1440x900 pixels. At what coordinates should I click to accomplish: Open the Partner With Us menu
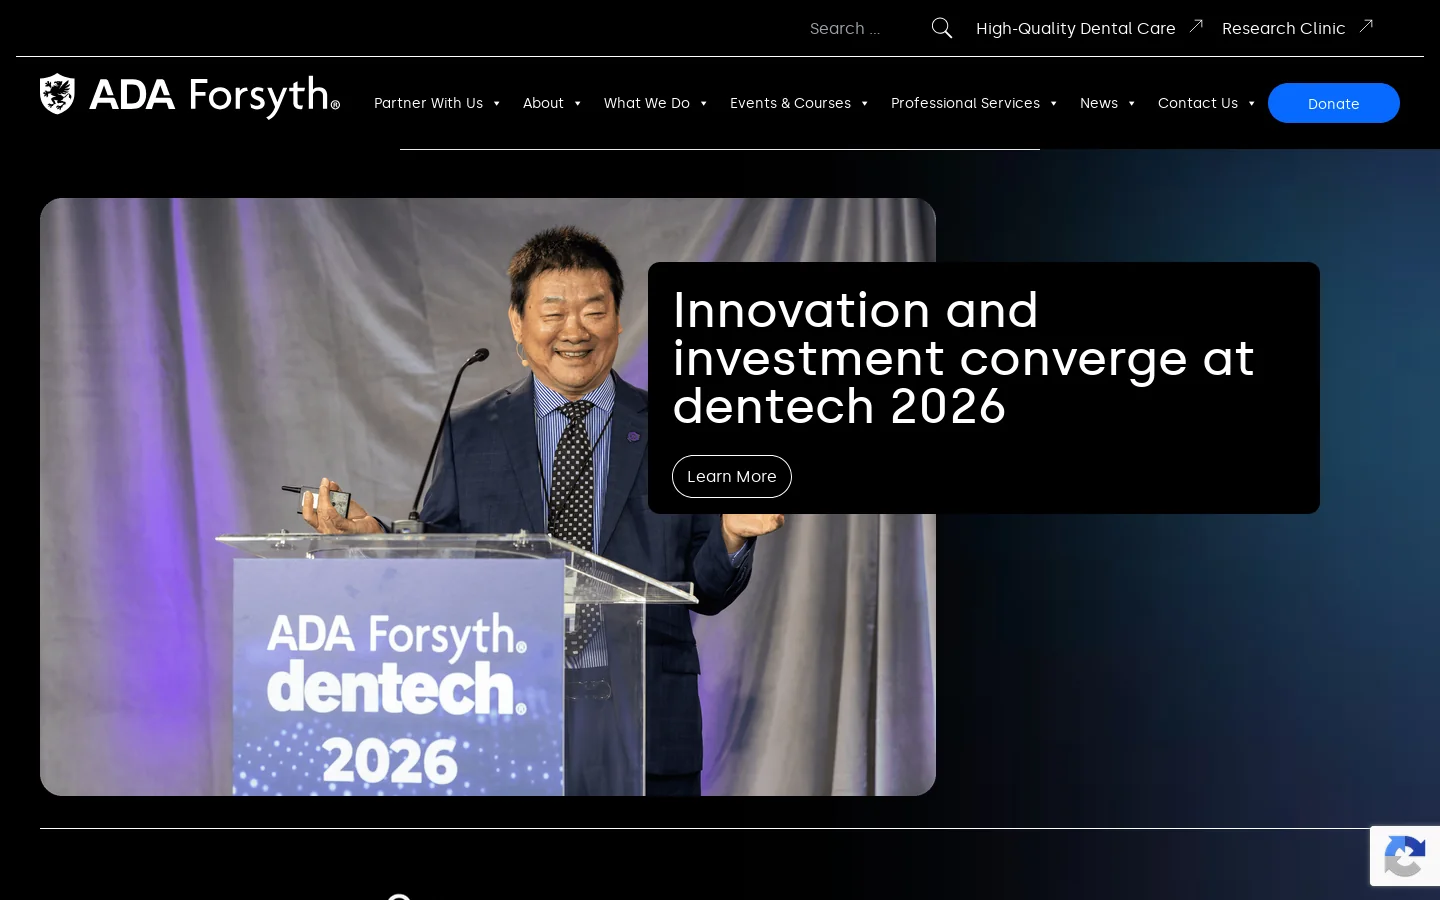(428, 103)
